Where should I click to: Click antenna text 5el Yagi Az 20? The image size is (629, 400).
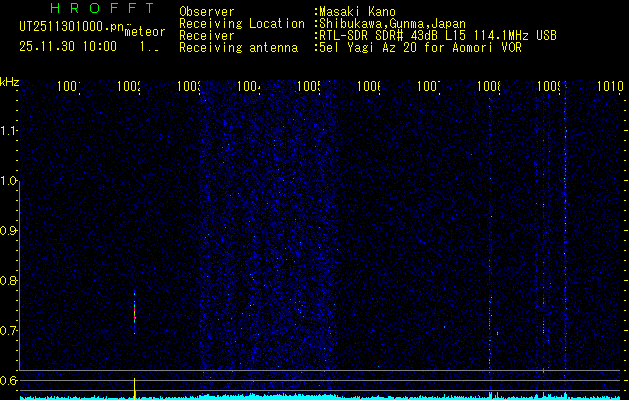(370, 48)
